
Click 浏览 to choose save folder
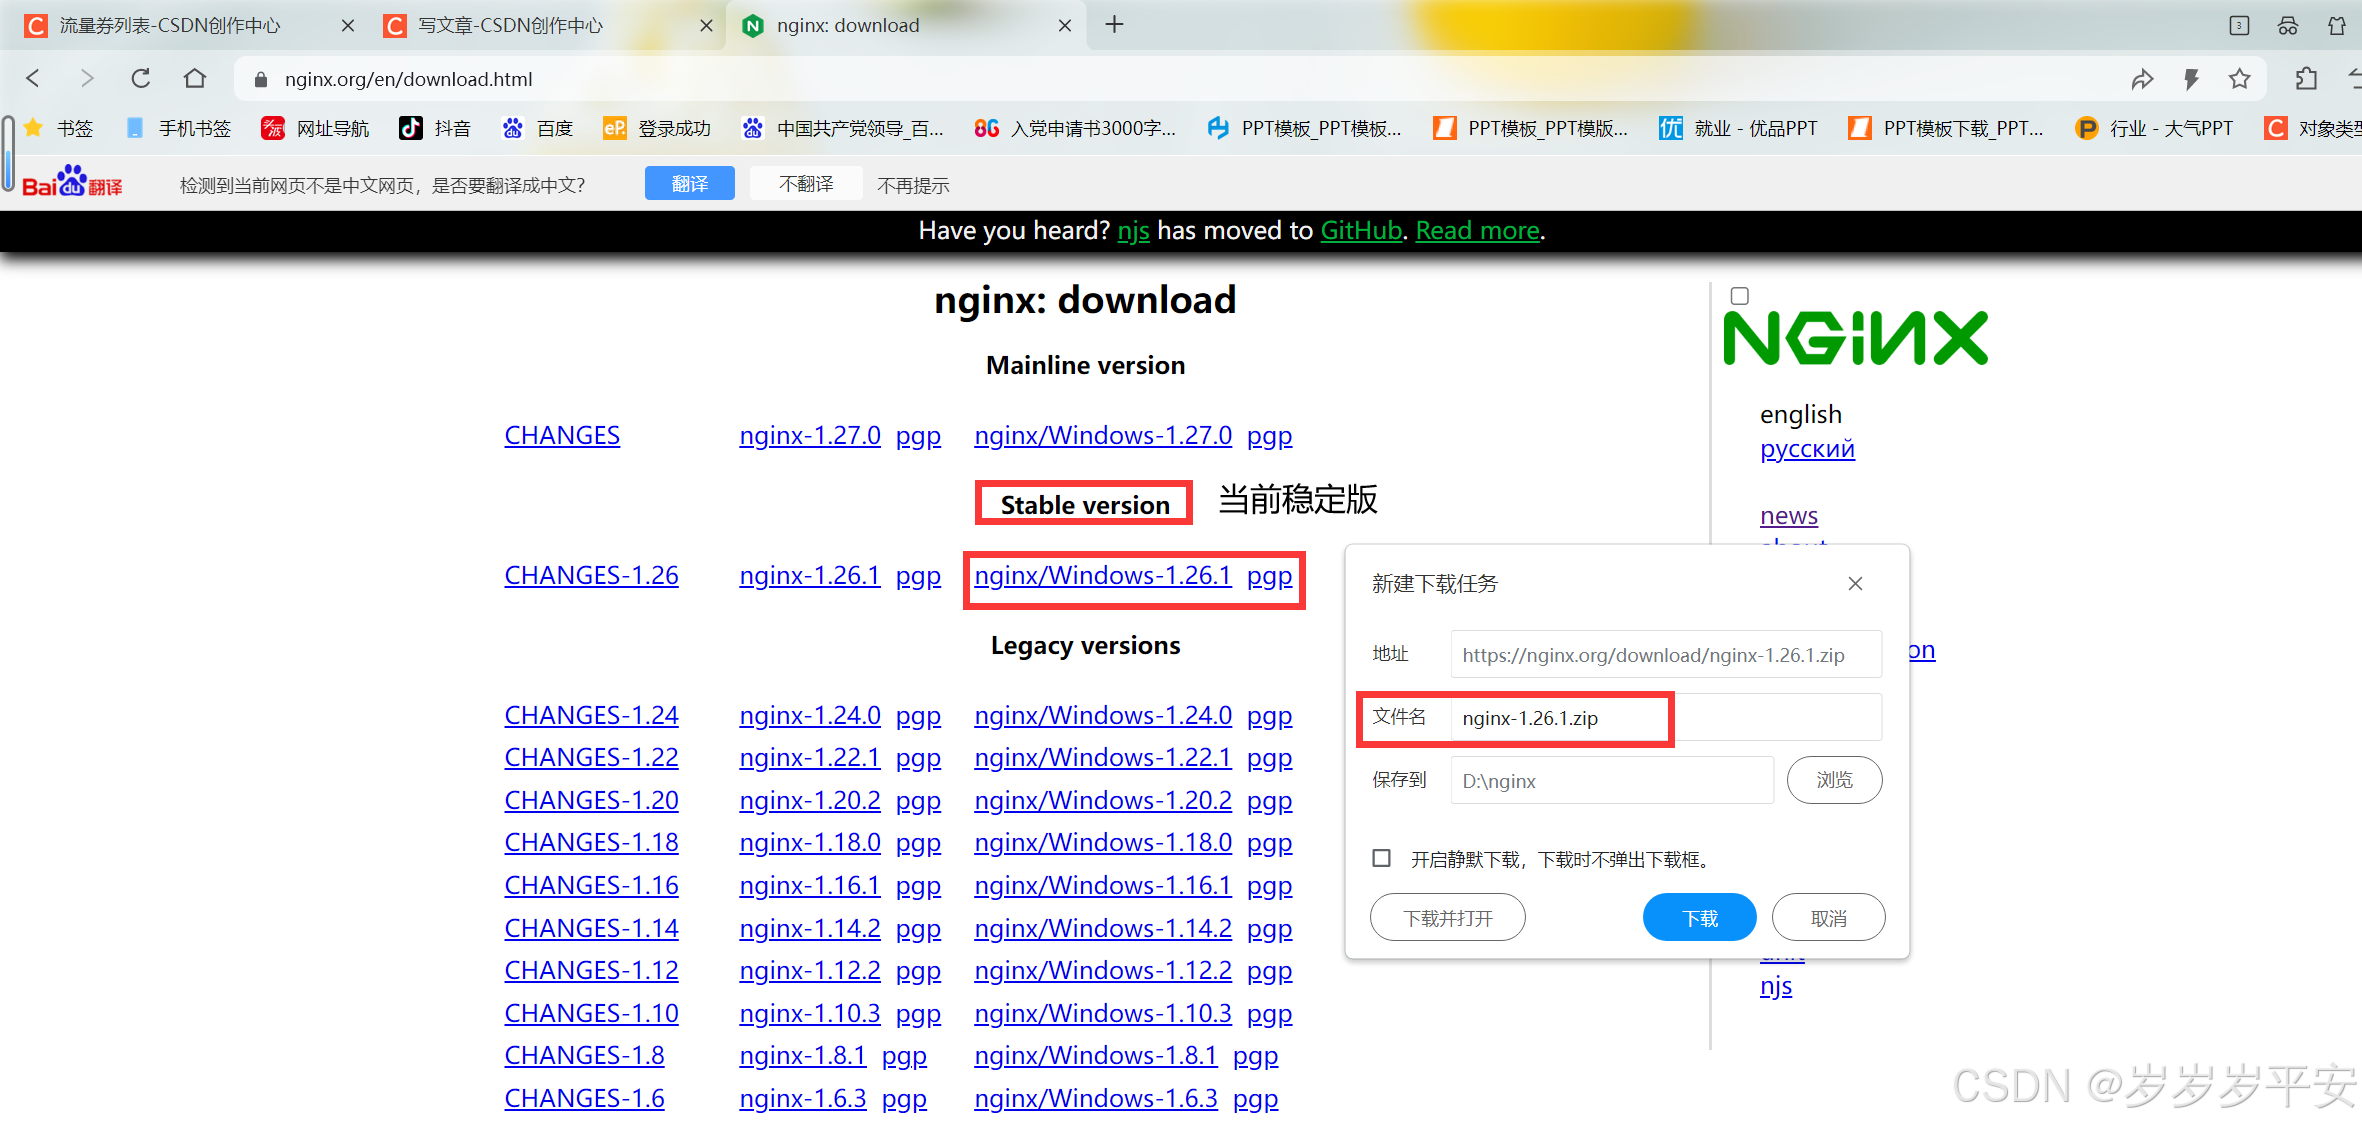point(1835,780)
